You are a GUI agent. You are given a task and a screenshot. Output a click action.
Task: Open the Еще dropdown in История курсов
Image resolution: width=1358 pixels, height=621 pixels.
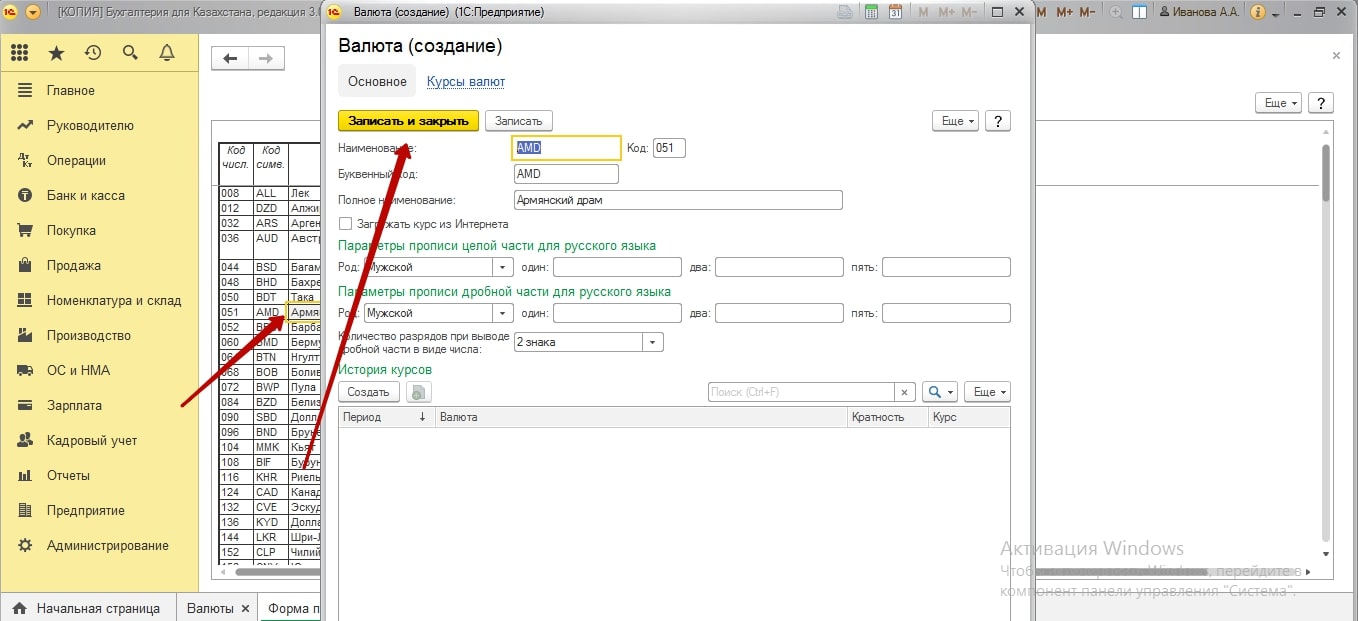tap(990, 392)
